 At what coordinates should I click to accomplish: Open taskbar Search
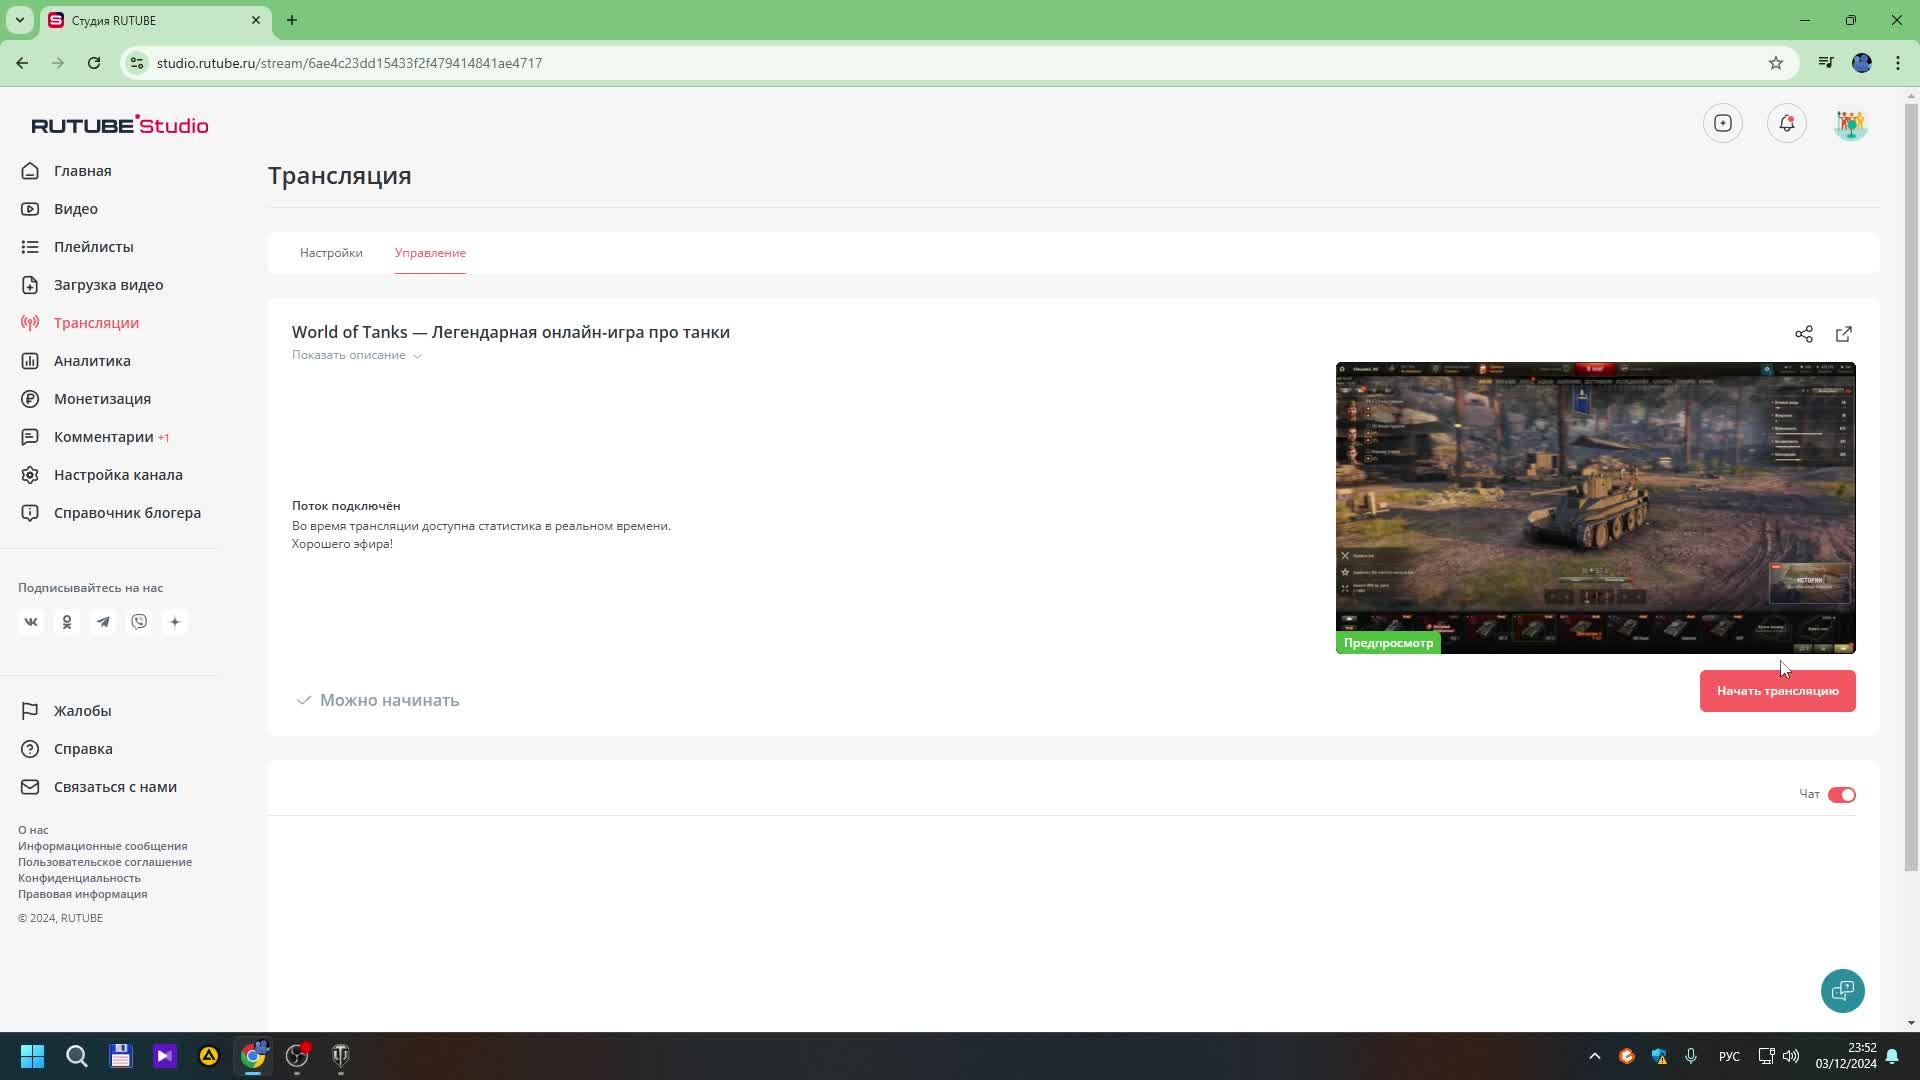77,1056
